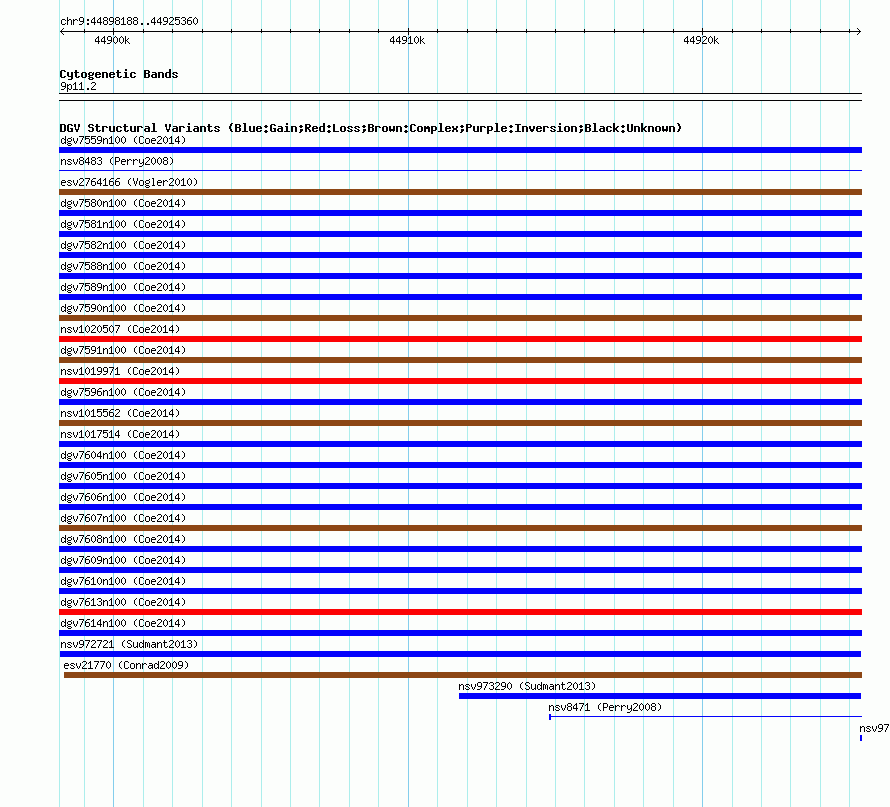This screenshot has height=807, width=890.
Task: Click the right arrow end of the ruler
Action: (x=858, y=31)
